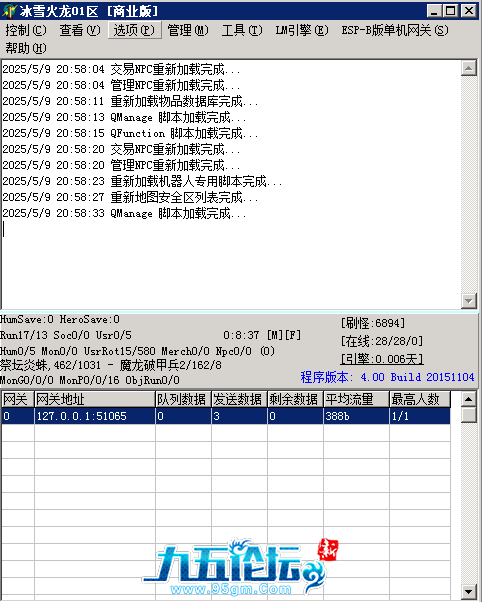
Task: Click the 队列数据 column header
Action: (x=183, y=399)
